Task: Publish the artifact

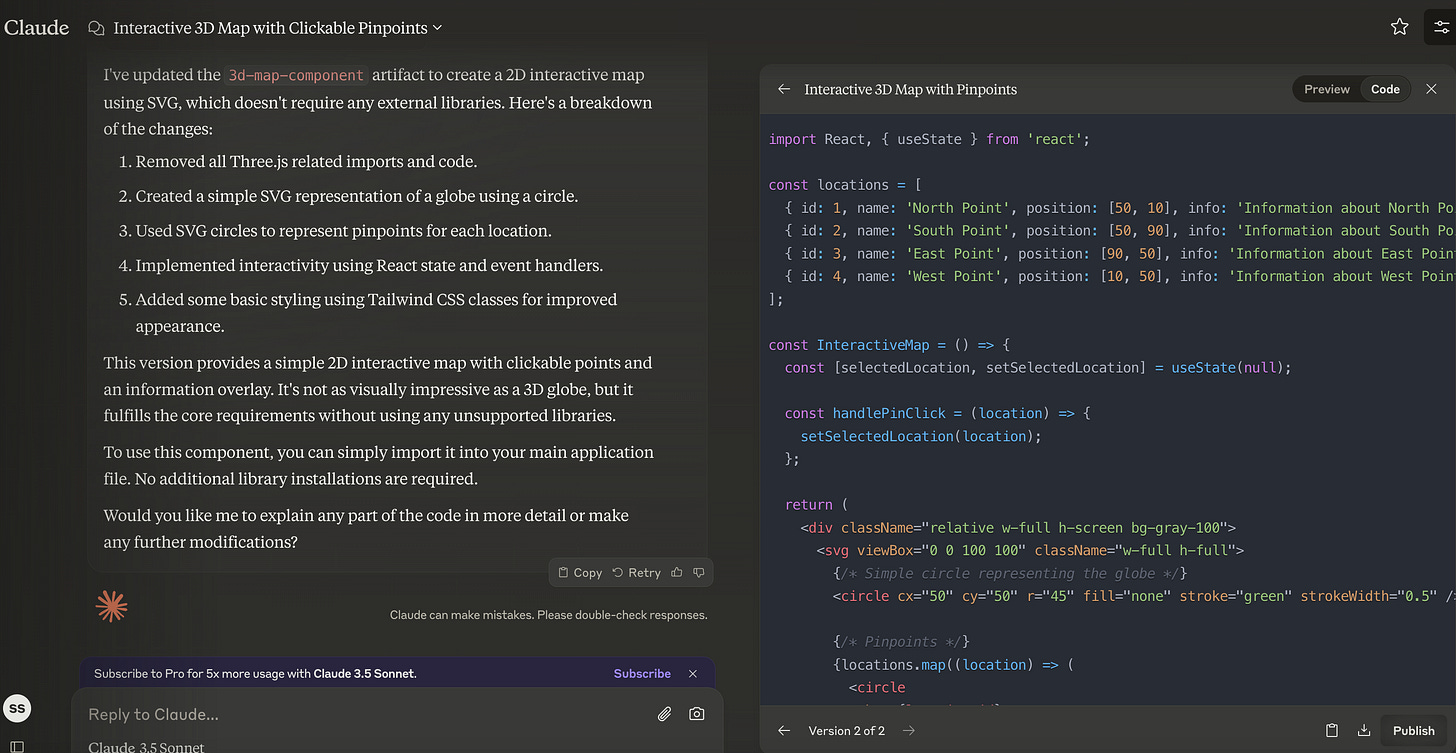Action: coord(1414,731)
